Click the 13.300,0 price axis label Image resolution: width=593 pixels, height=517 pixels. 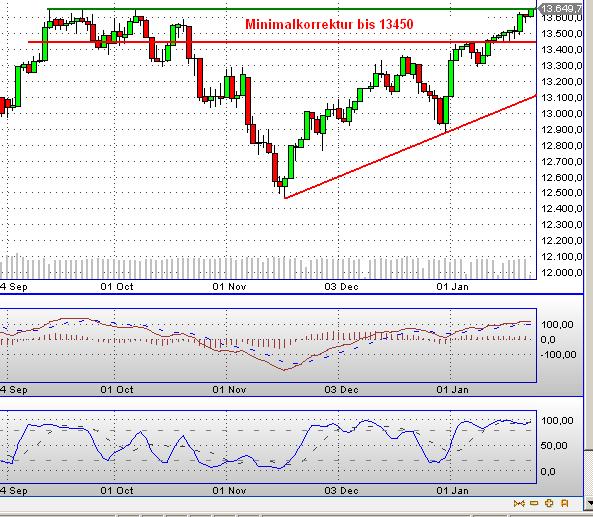coord(562,66)
